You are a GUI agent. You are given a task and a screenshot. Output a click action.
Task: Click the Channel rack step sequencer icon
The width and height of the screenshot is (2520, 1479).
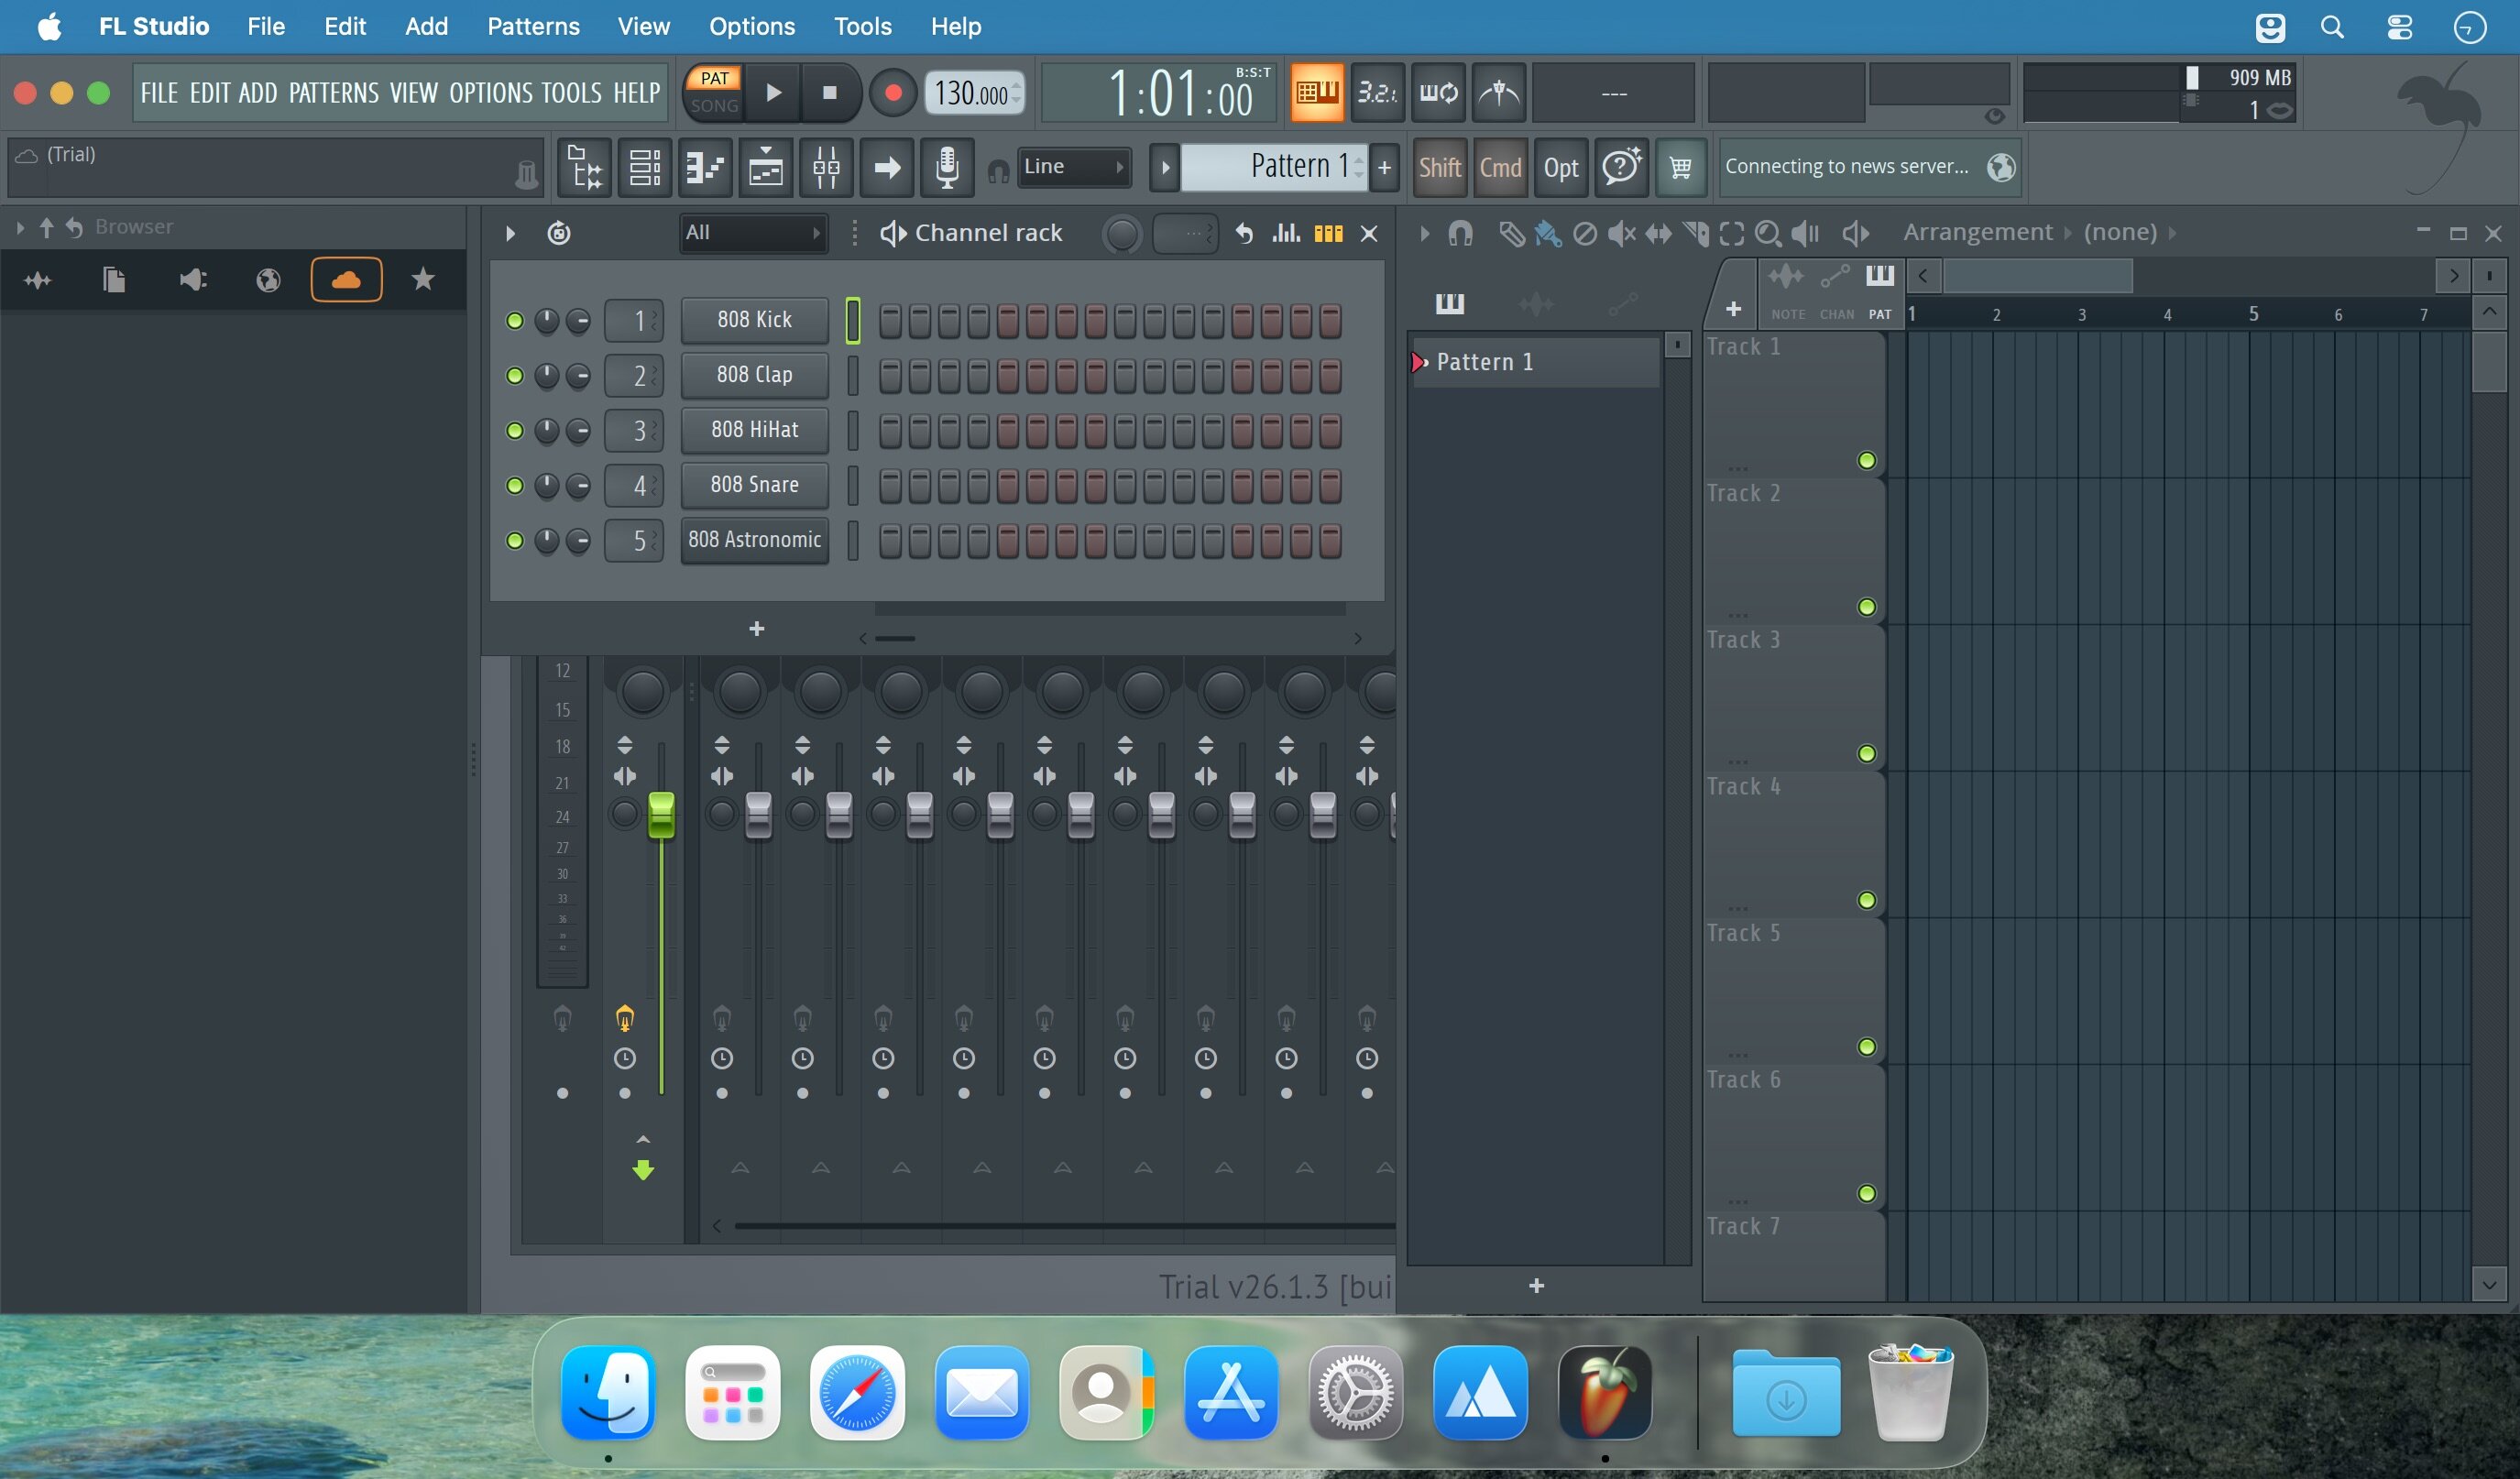coord(1328,233)
